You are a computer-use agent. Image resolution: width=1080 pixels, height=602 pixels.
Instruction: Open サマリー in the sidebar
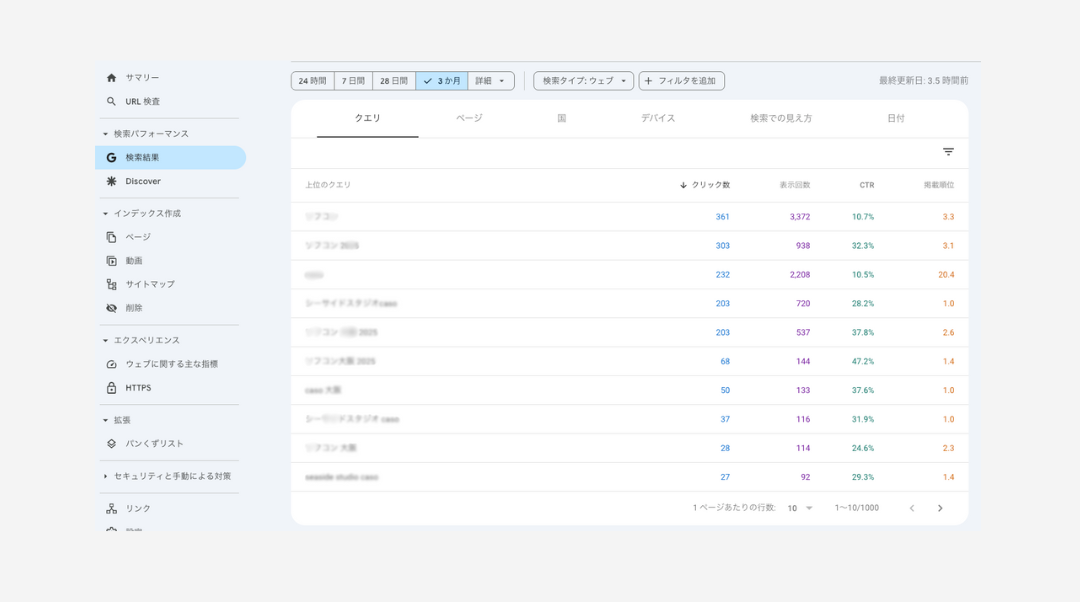tap(142, 78)
